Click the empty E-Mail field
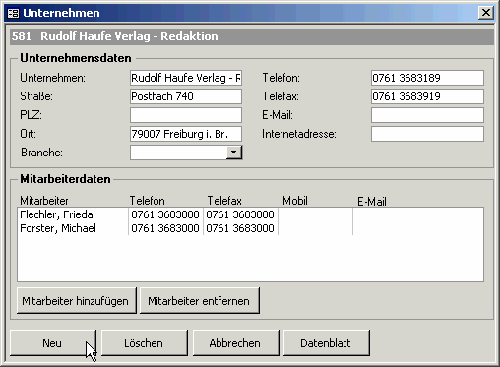The height and width of the screenshot is (367, 500). coord(427,115)
